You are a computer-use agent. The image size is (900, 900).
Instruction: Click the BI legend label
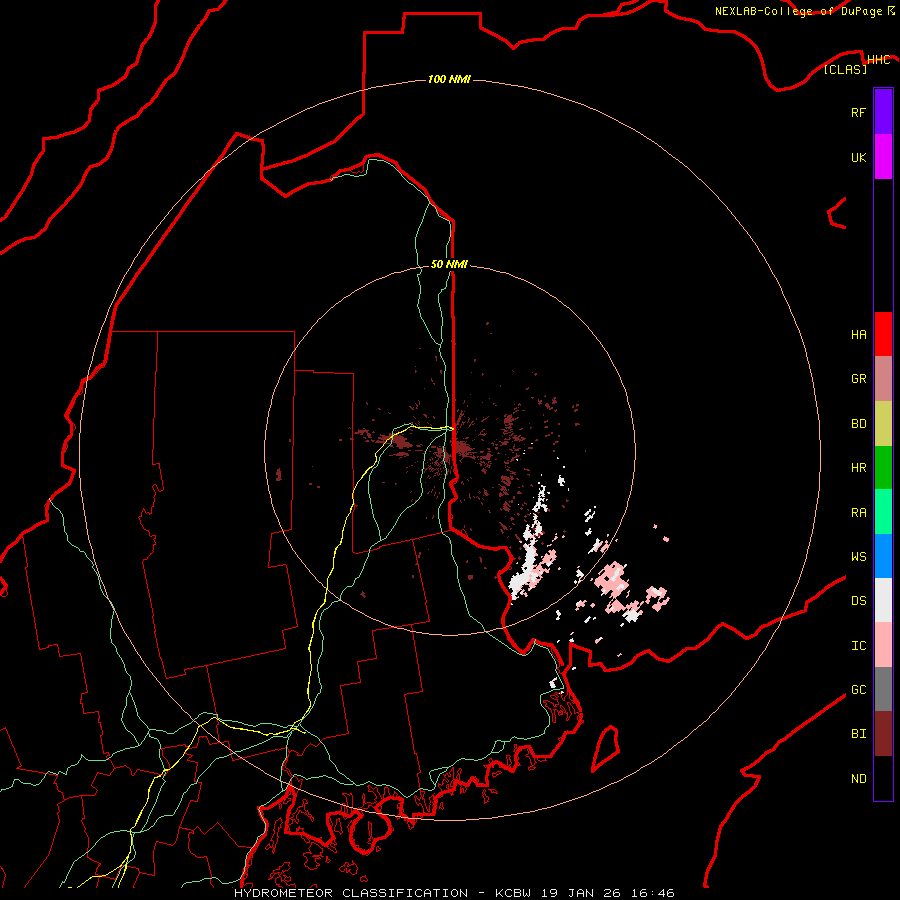click(858, 734)
